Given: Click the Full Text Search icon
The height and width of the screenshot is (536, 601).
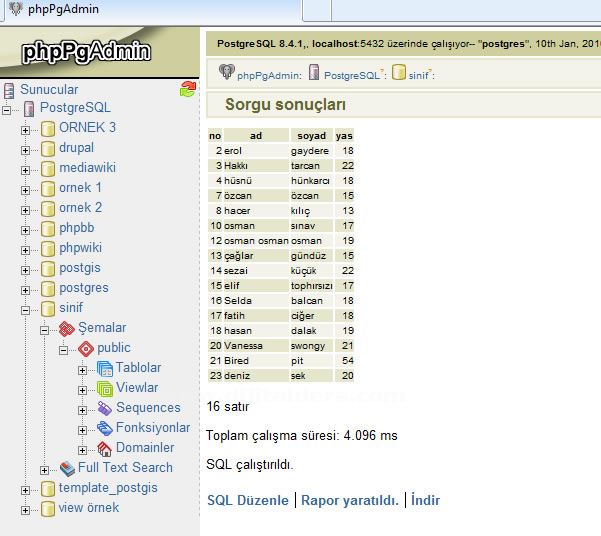Looking at the screenshot, I should pyautogui.click(x=67, y=469).
